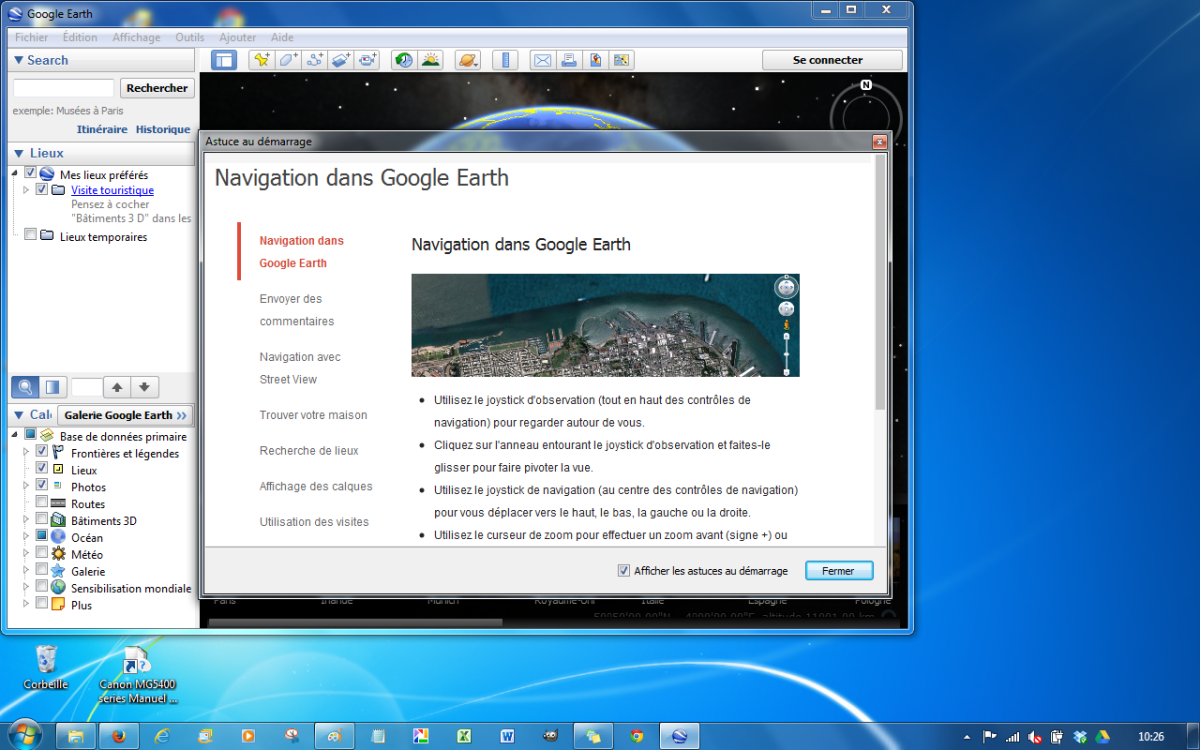Toggle the Mes lieux préférés checkbox
The image size is (1200, 750).
[31, 174]
